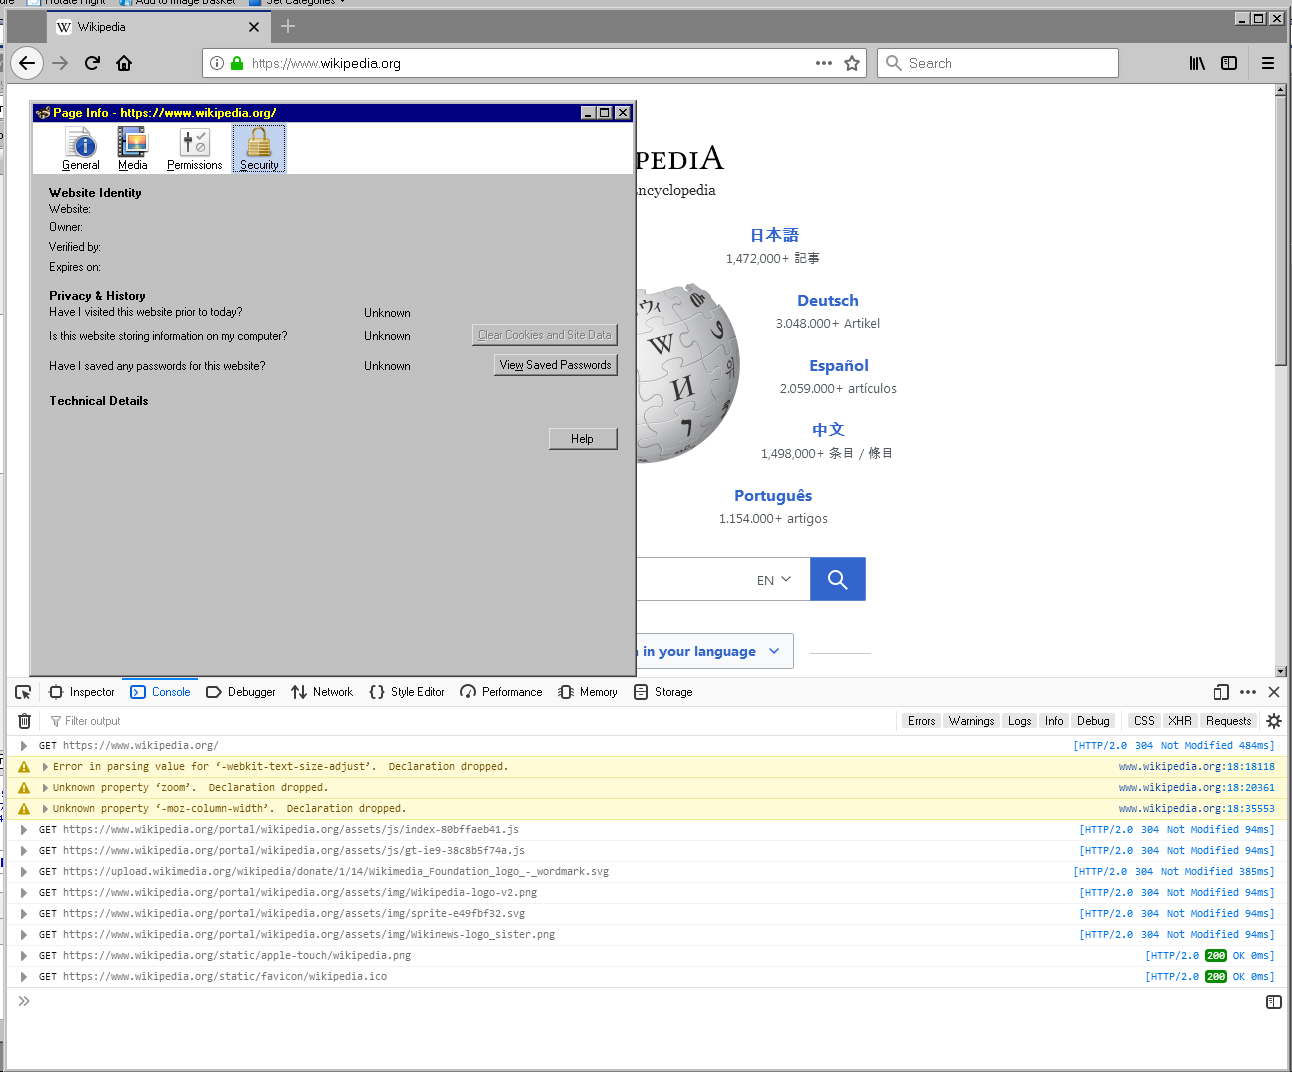The image size is (1292, 1072).
Task: Toggle the Debug console filter
Action: click(1093, 721)
